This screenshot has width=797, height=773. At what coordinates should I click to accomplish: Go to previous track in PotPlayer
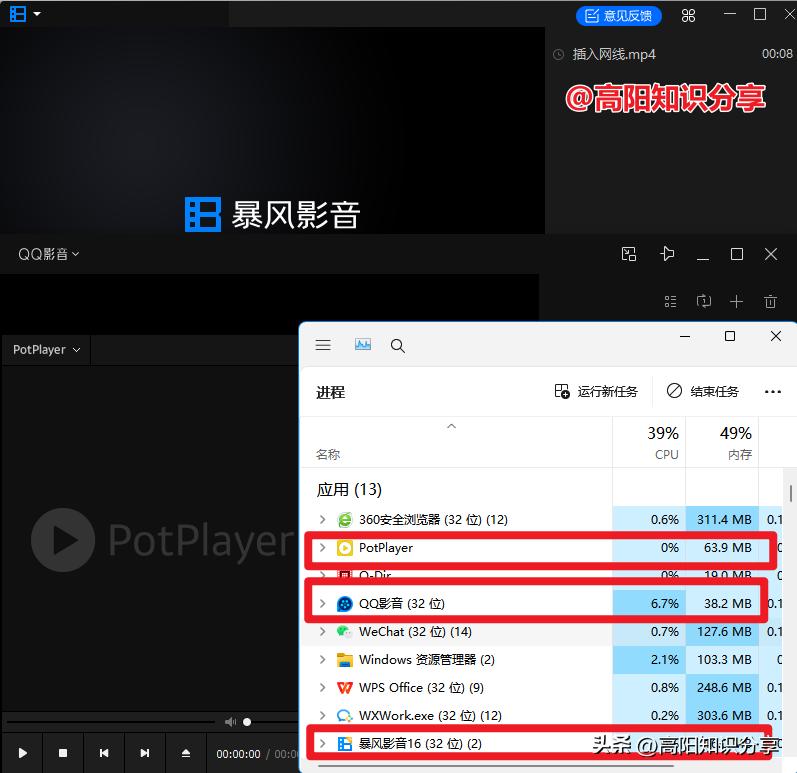pyautogui.click(x=104, y=753)
